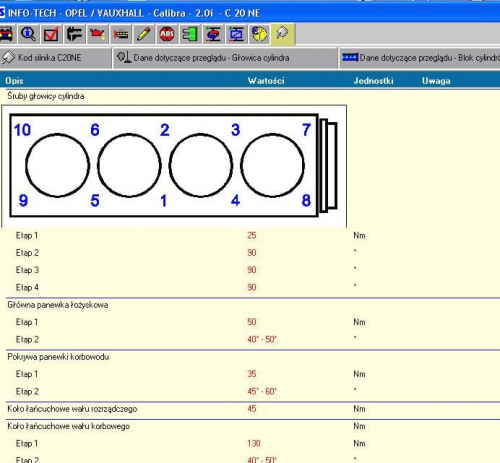
Task: Click the magnifier info icon
Action: coord(28,34)
